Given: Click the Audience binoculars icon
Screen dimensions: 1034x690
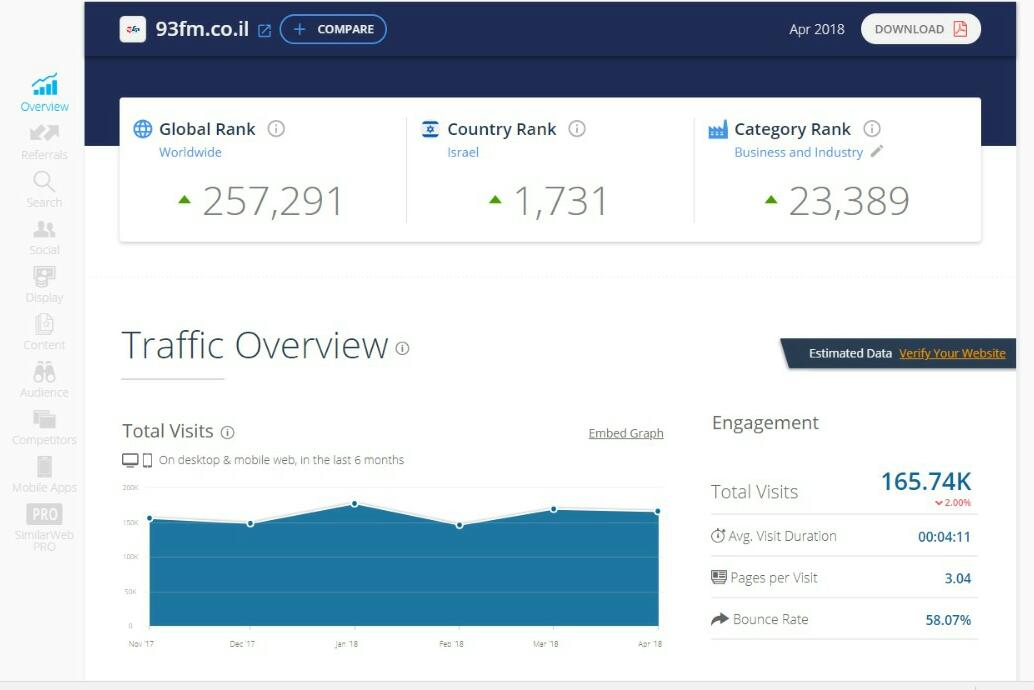Looking at the screenshot, I should click(44, 372).
